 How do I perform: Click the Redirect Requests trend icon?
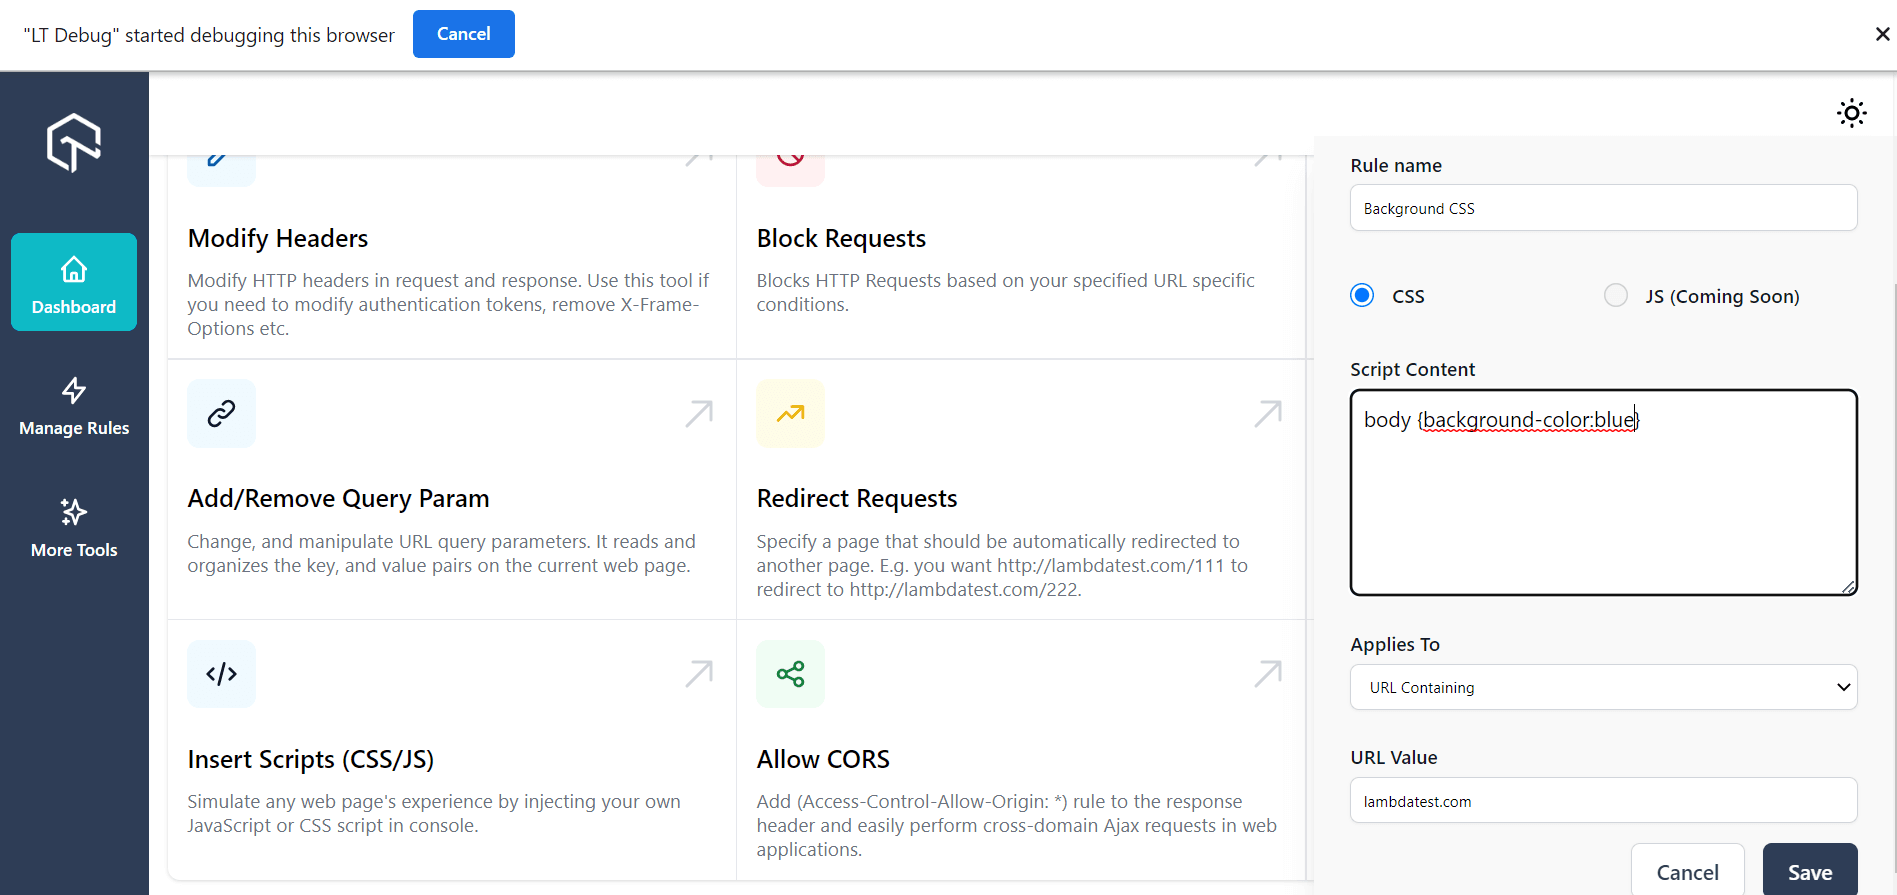790,413
